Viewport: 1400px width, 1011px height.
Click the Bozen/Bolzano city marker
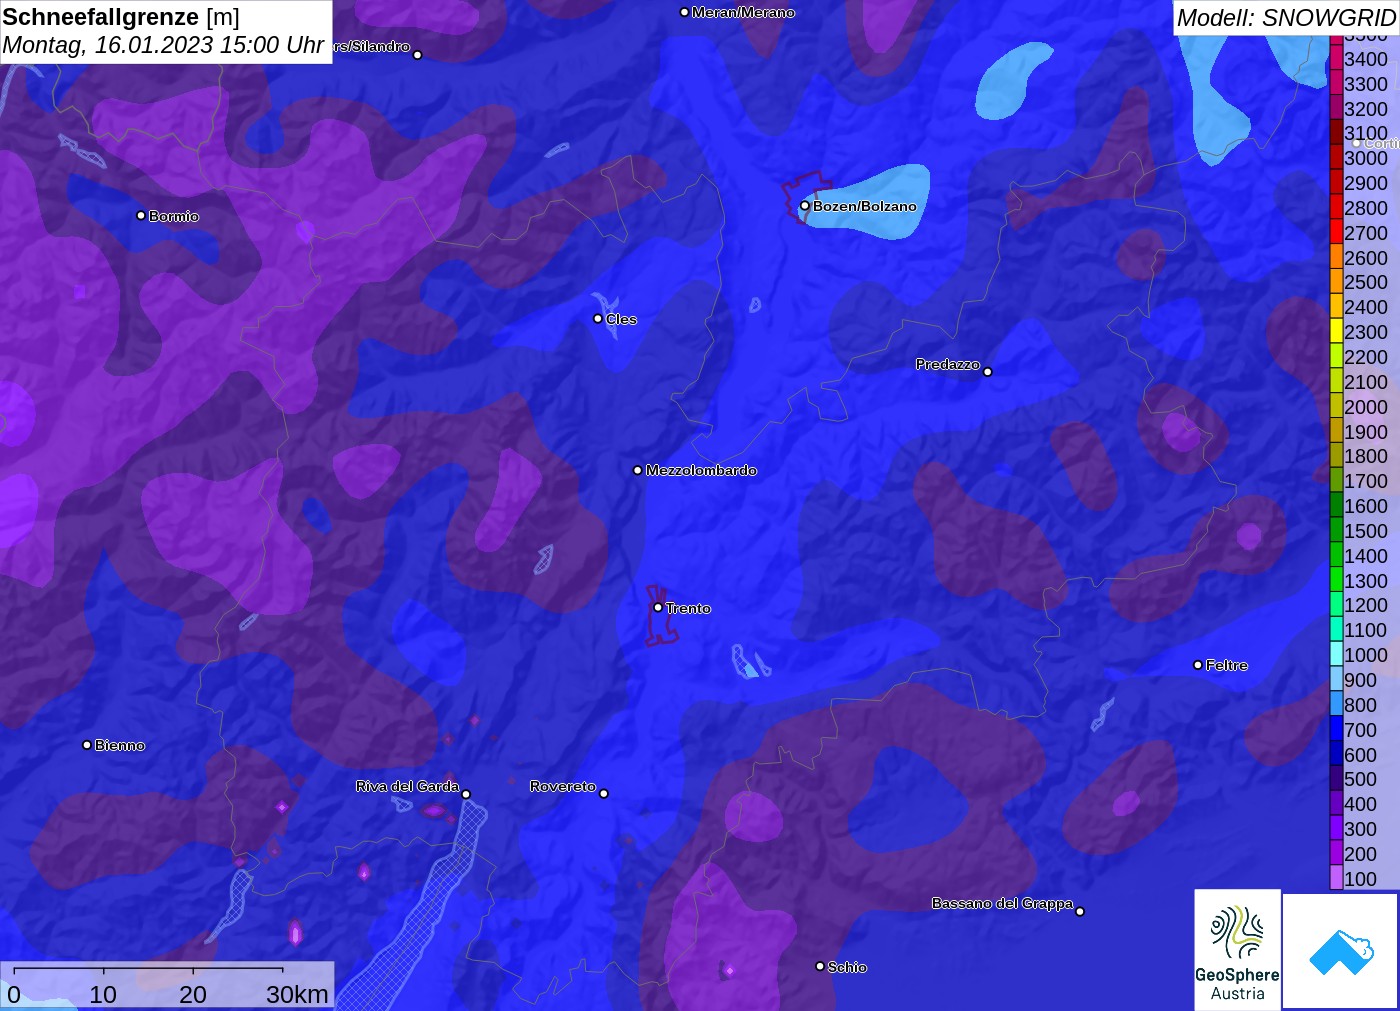[x=805, y=206]
